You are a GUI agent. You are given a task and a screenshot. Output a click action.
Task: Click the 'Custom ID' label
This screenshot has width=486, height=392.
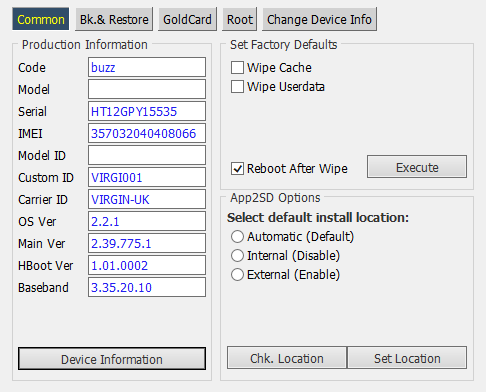[x=46, y=178]
